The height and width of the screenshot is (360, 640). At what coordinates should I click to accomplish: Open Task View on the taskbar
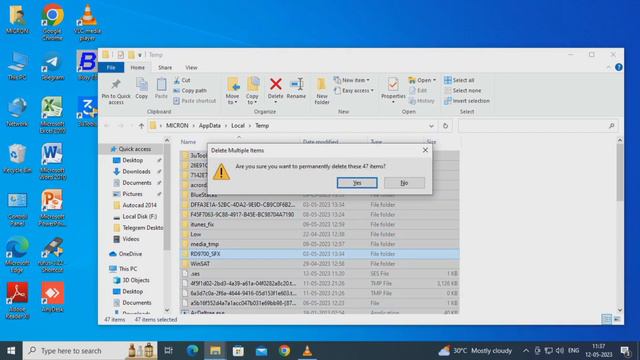[168, 351]
